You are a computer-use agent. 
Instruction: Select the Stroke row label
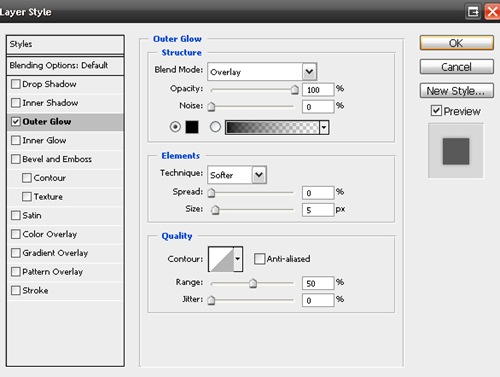35,290
